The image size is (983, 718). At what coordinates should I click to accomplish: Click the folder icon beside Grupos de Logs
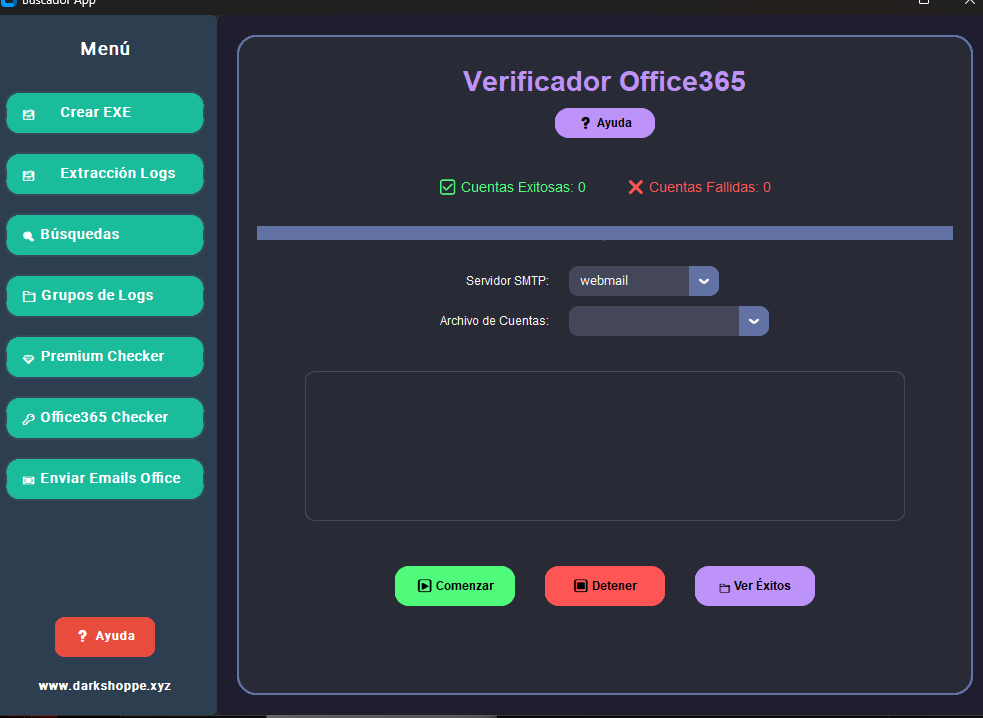pyautogui.click(x=29, y=297)
